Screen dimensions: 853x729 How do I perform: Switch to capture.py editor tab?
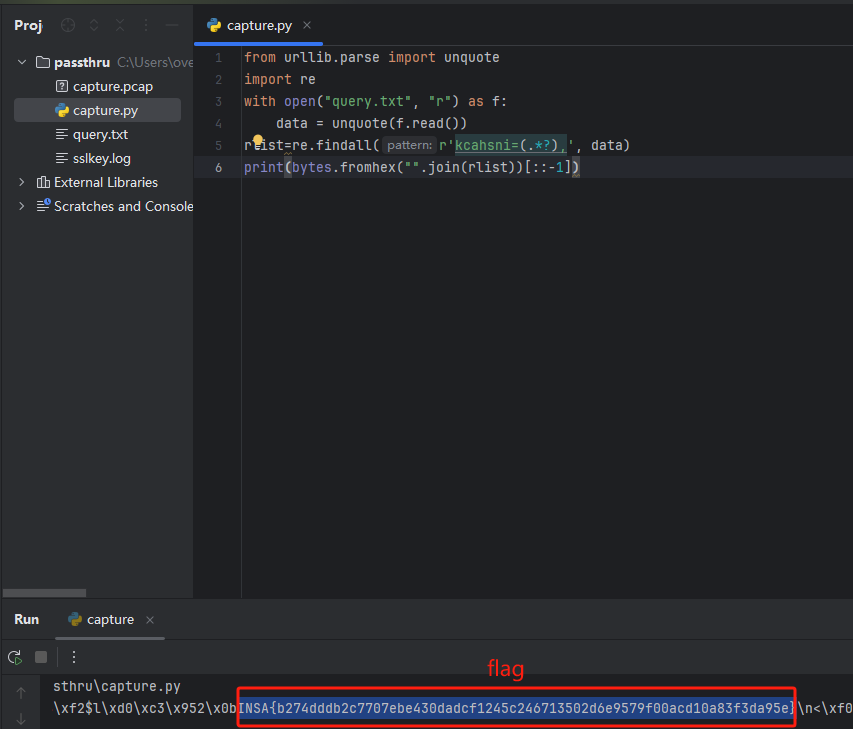(257, 26)
